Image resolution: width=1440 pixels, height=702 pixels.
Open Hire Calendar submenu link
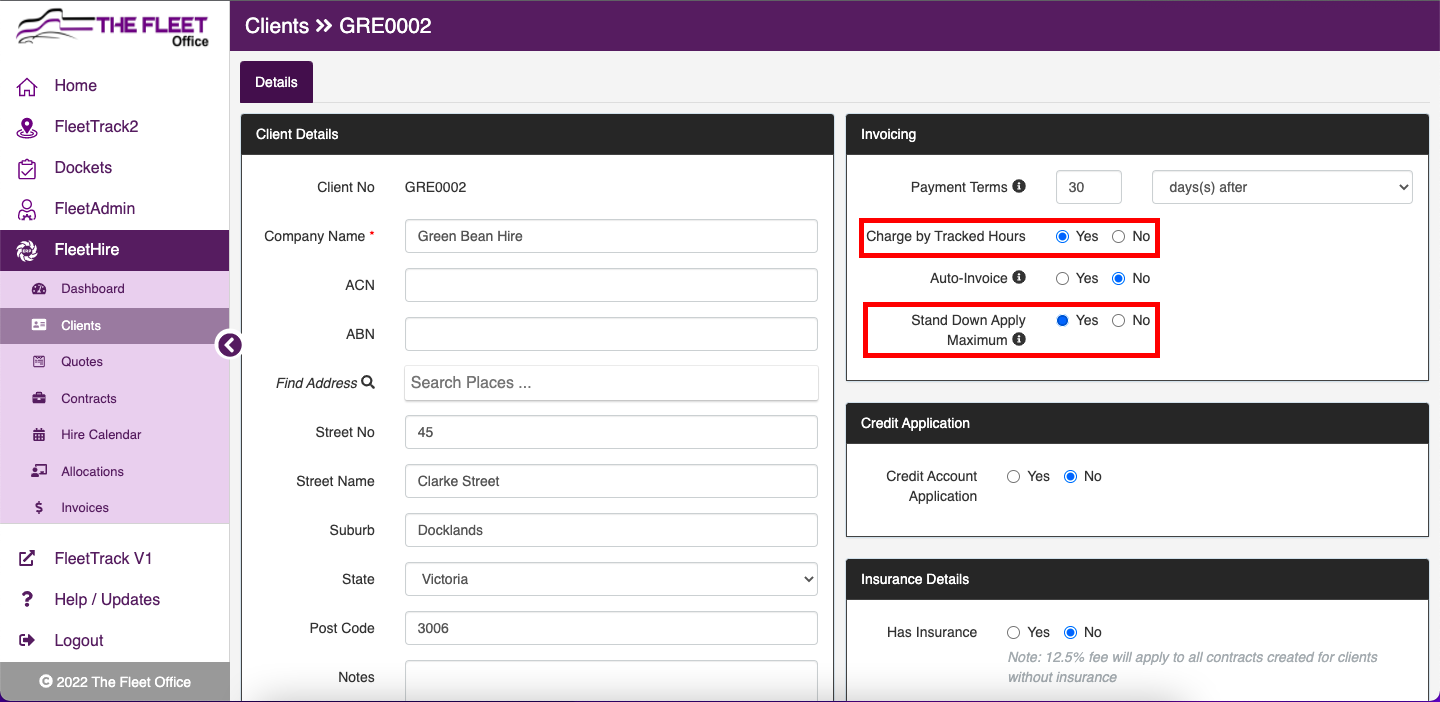pos(101,435)
